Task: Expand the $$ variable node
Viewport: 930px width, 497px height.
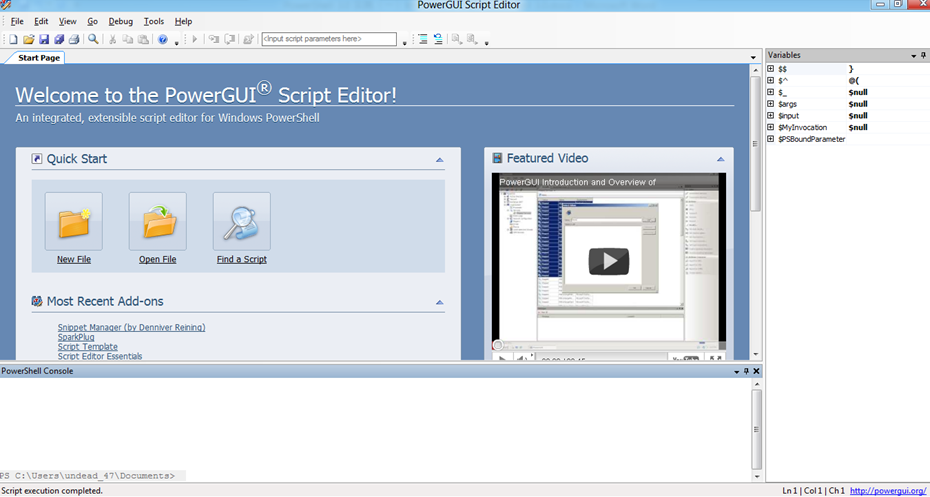Action: point(771,69)
